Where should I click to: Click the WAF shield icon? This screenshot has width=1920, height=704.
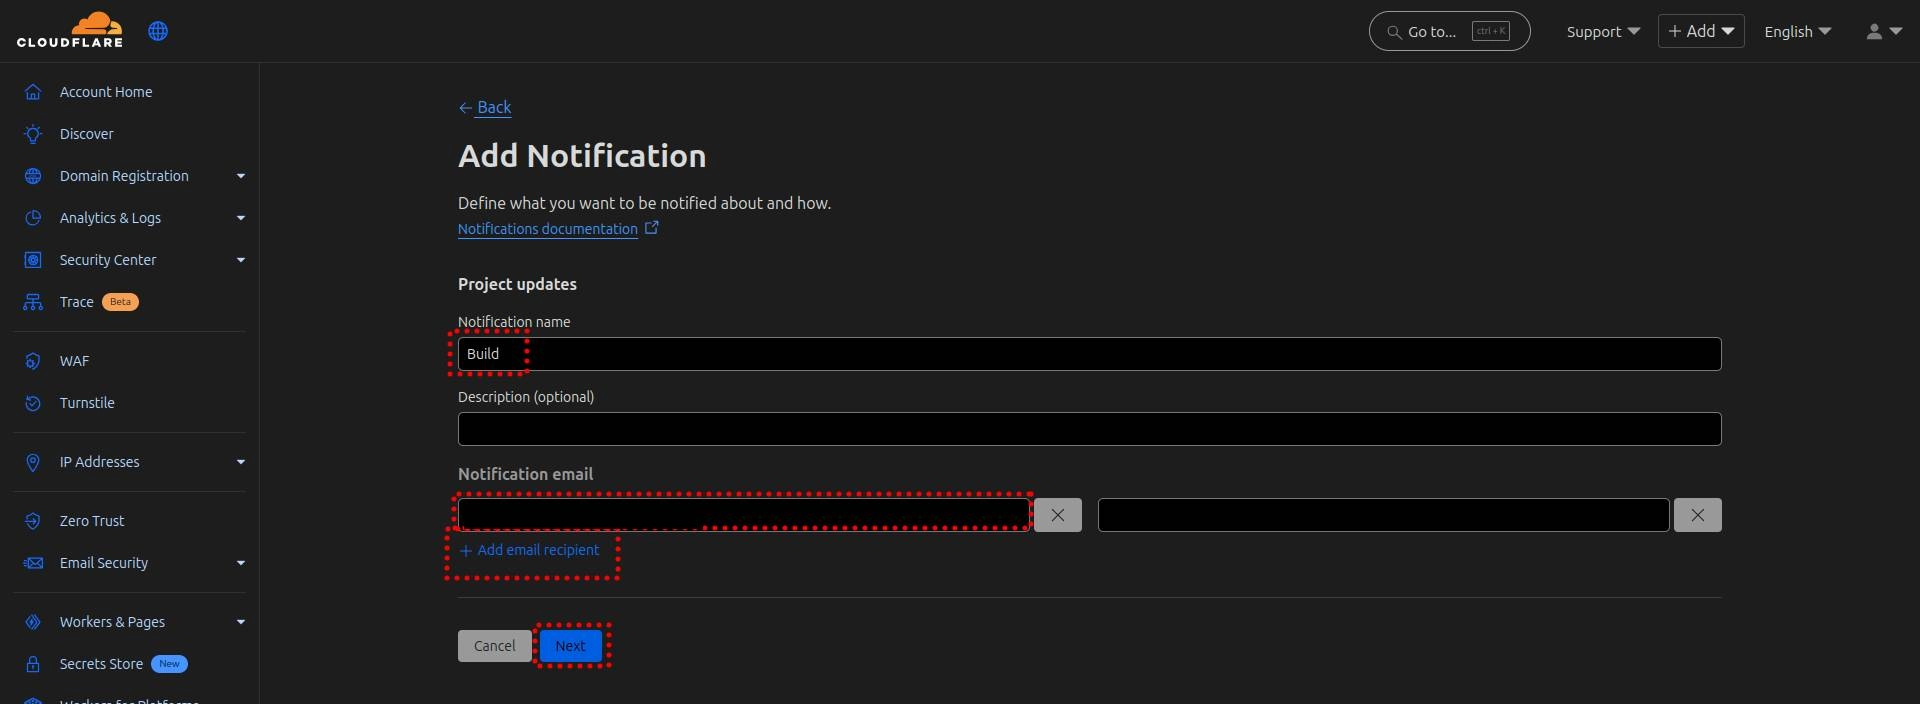coord(33,361)
